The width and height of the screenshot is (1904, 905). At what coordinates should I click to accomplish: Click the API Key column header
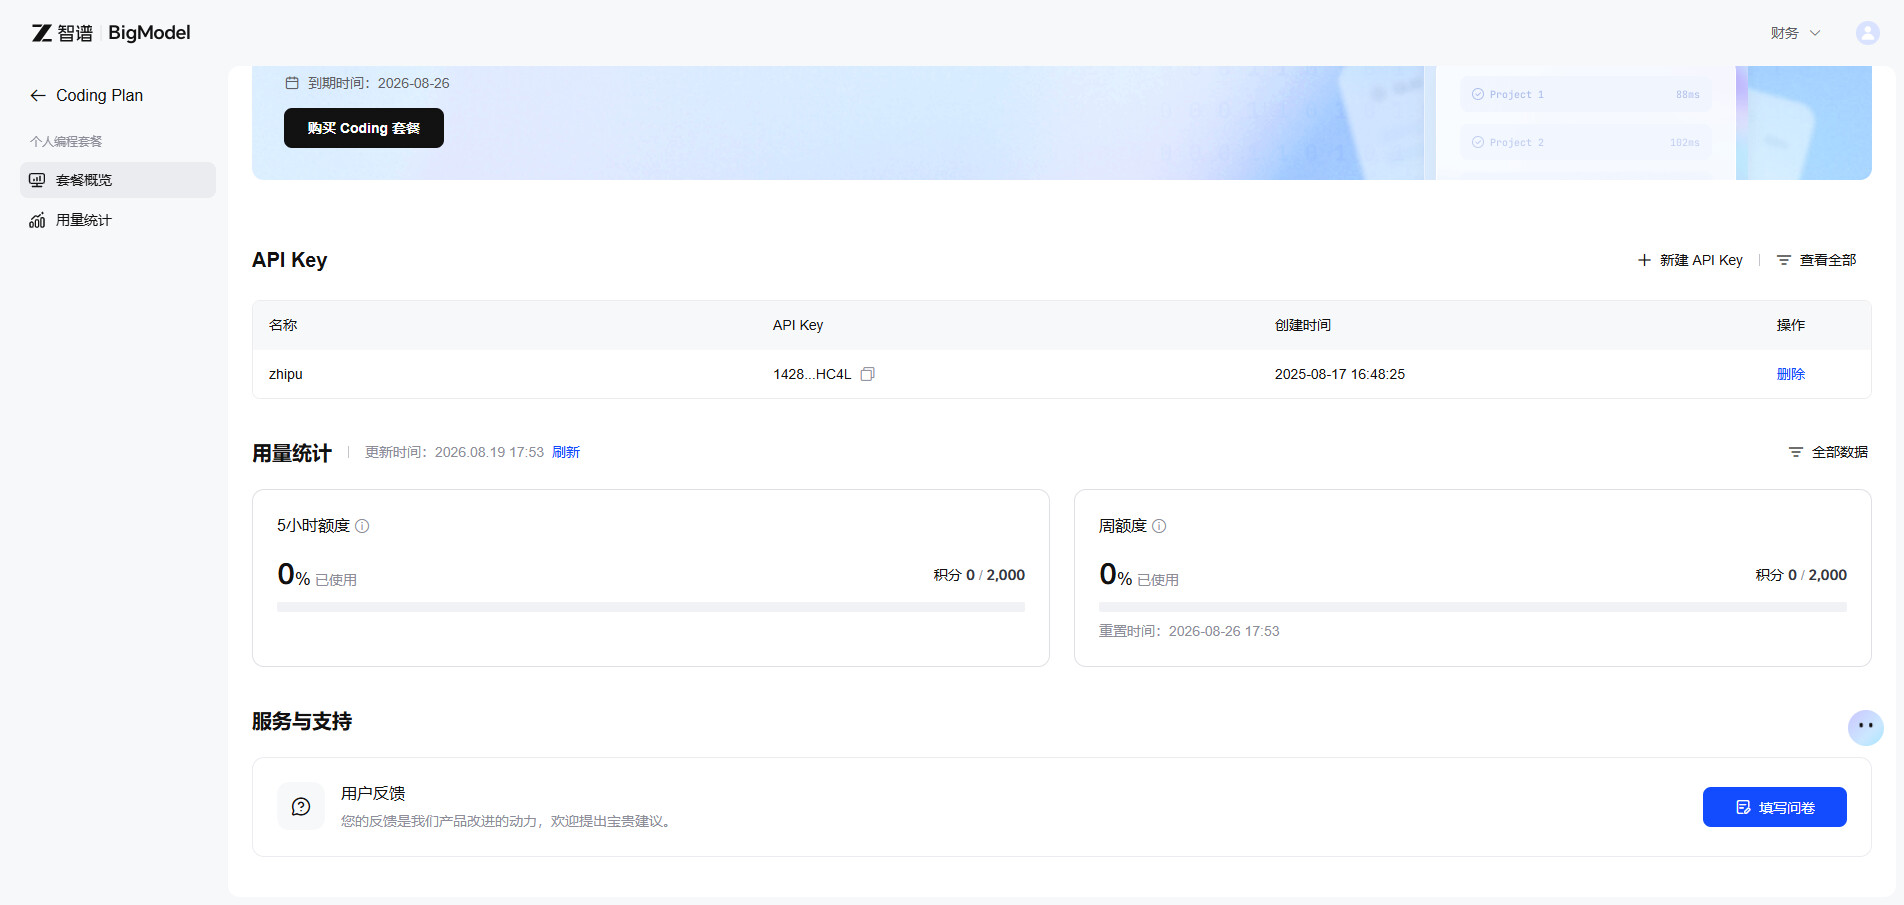(x=798, y=325)
